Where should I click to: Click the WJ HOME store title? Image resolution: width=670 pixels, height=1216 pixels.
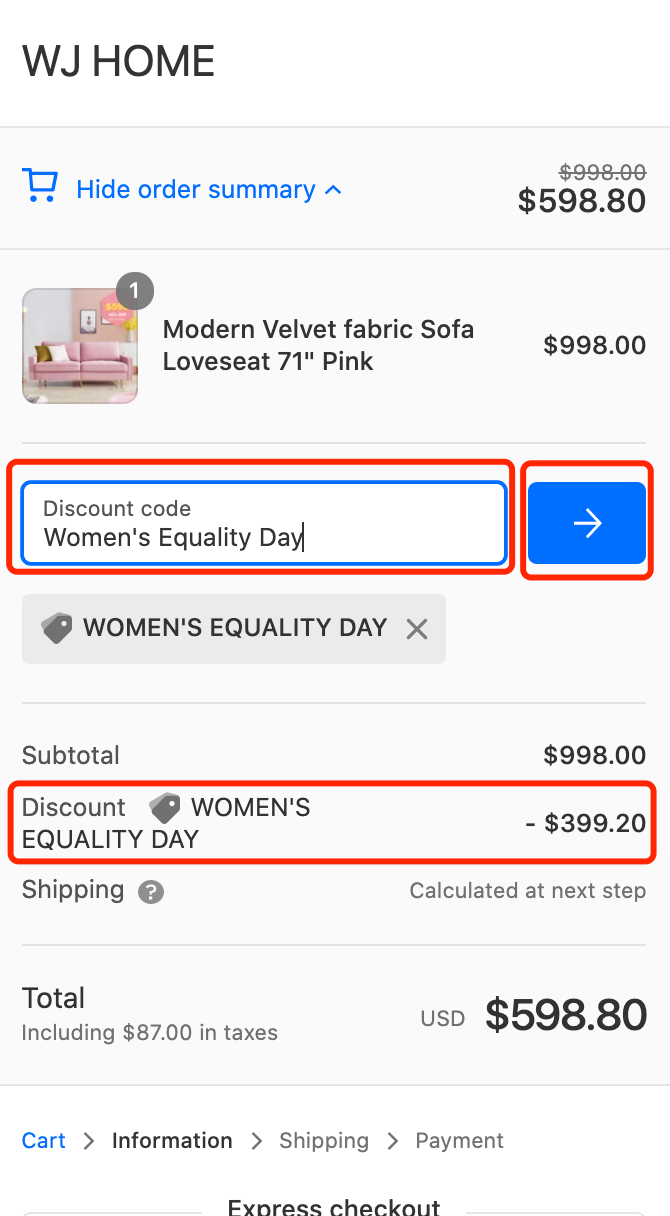click(x=119, y=62)
